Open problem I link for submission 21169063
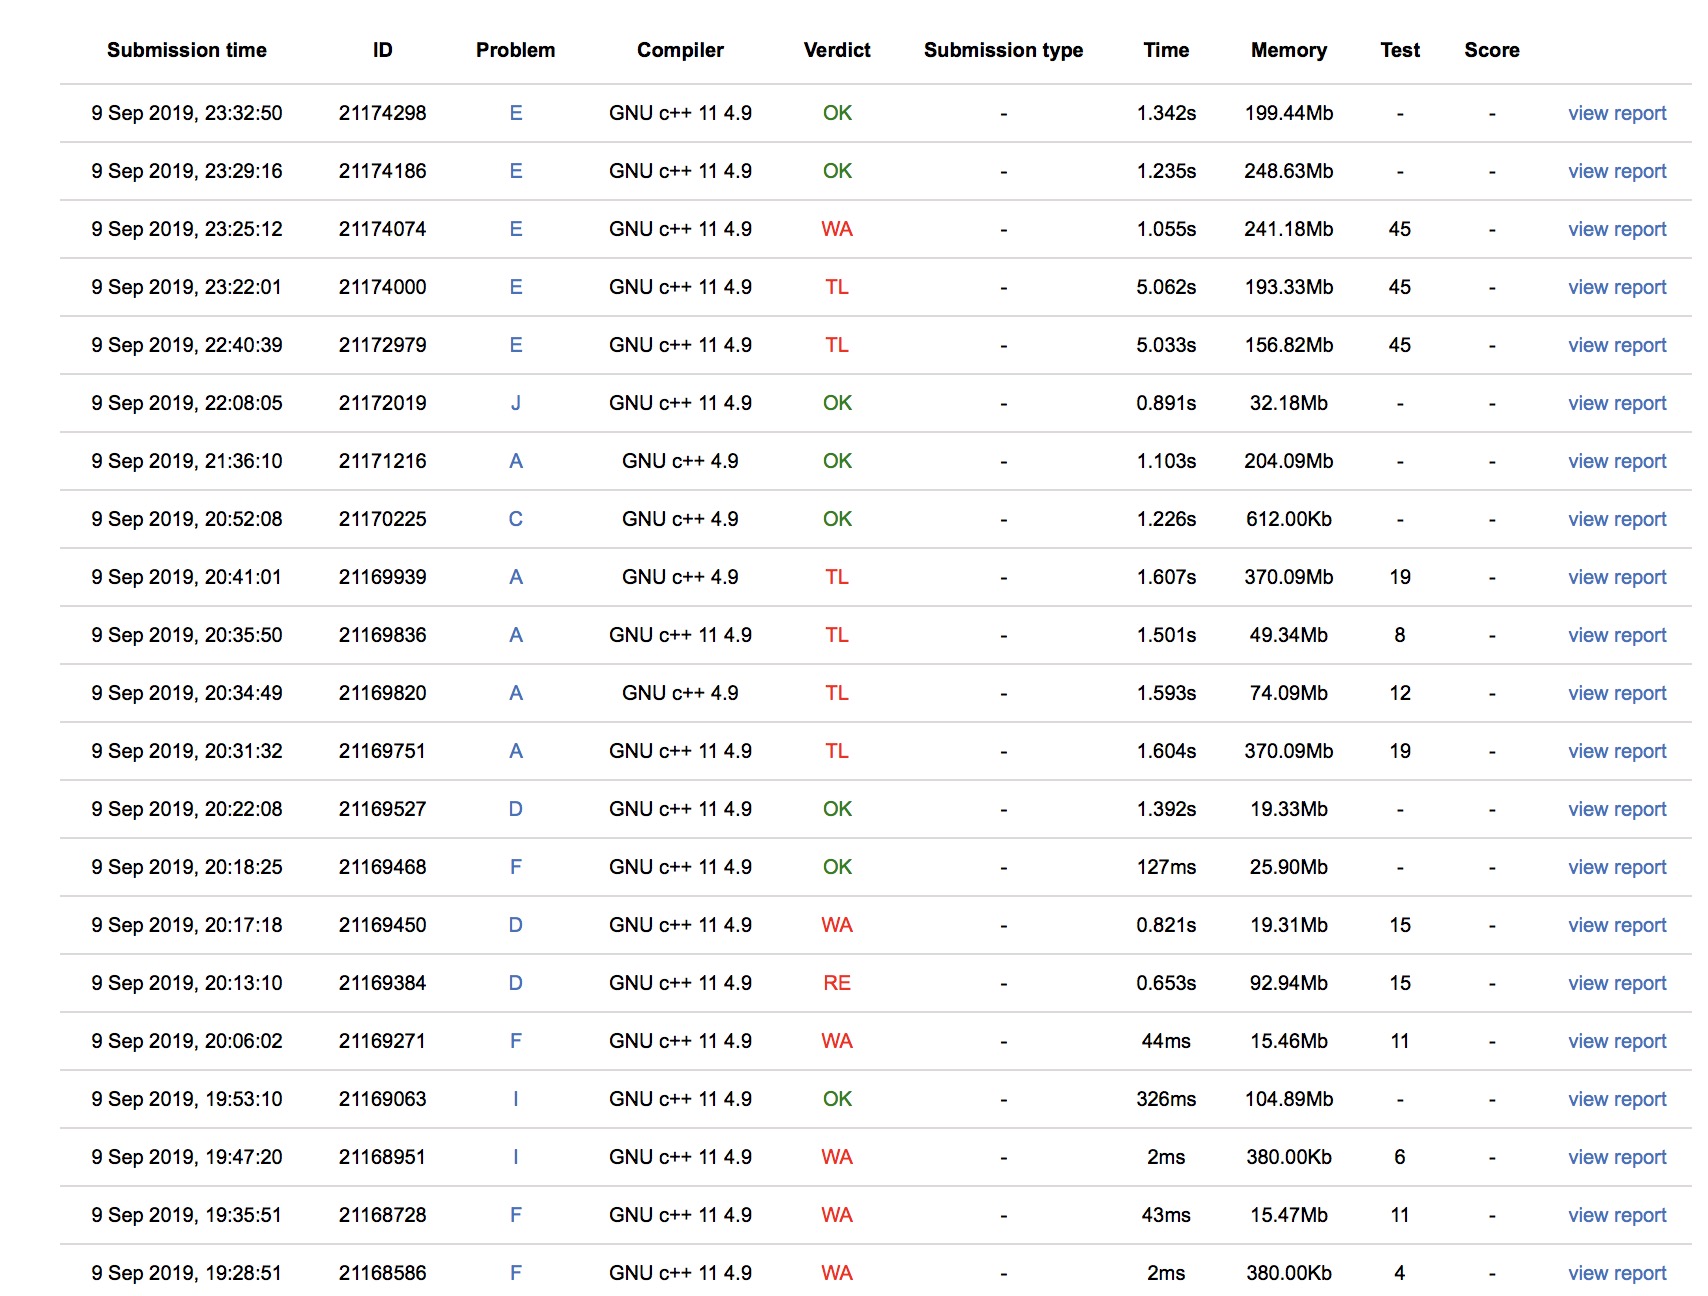This screenshot has height=1296, width=1708. (x=515, y=1099)
